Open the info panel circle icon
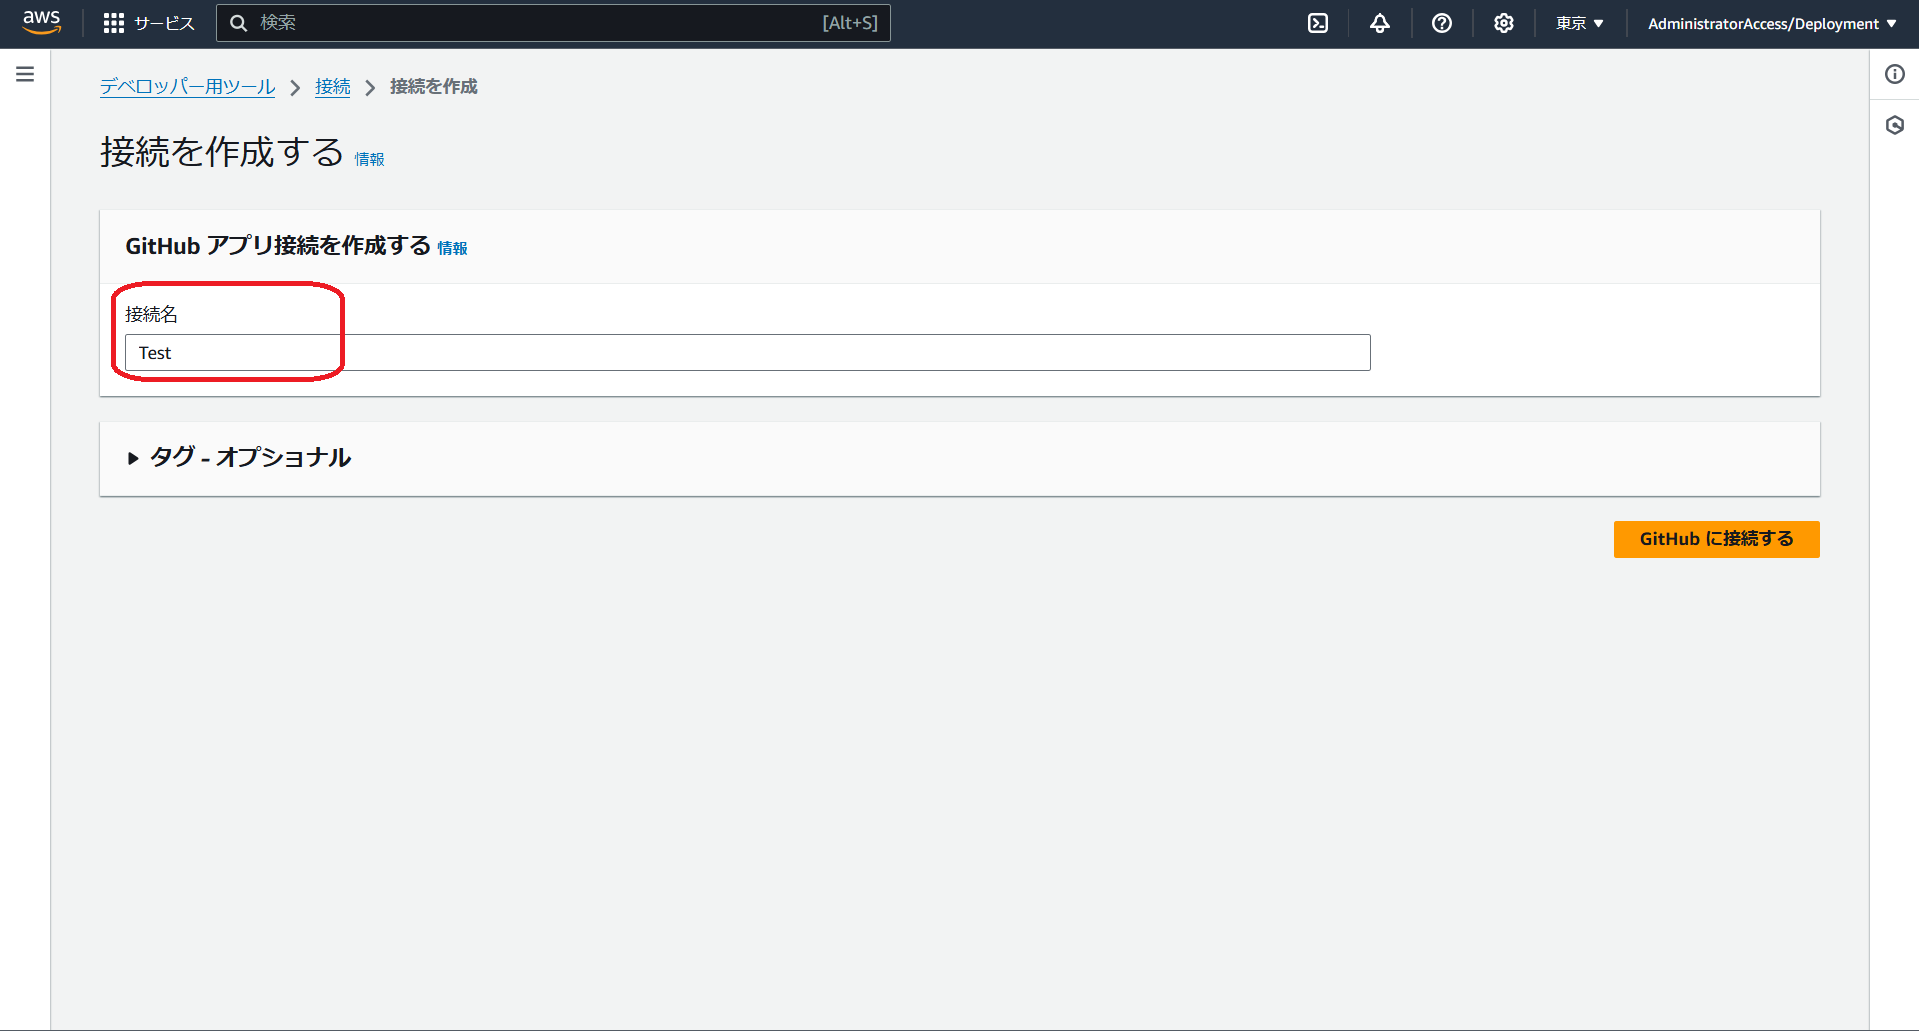This screenshot has width=1919, height=1031. click(x=1895, y=74)
